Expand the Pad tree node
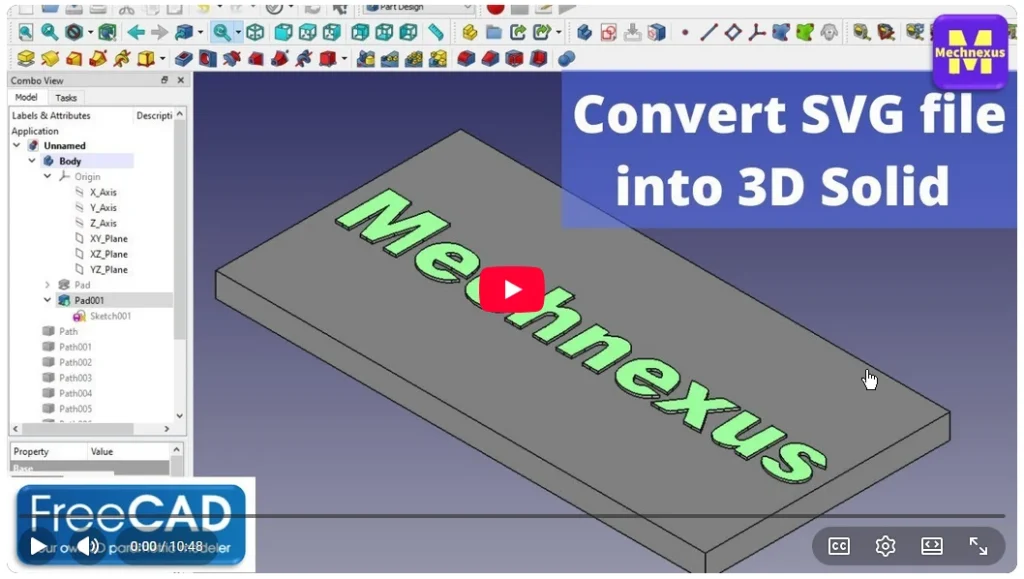The width and height of the screenshot is (1024, 579). 47,285
